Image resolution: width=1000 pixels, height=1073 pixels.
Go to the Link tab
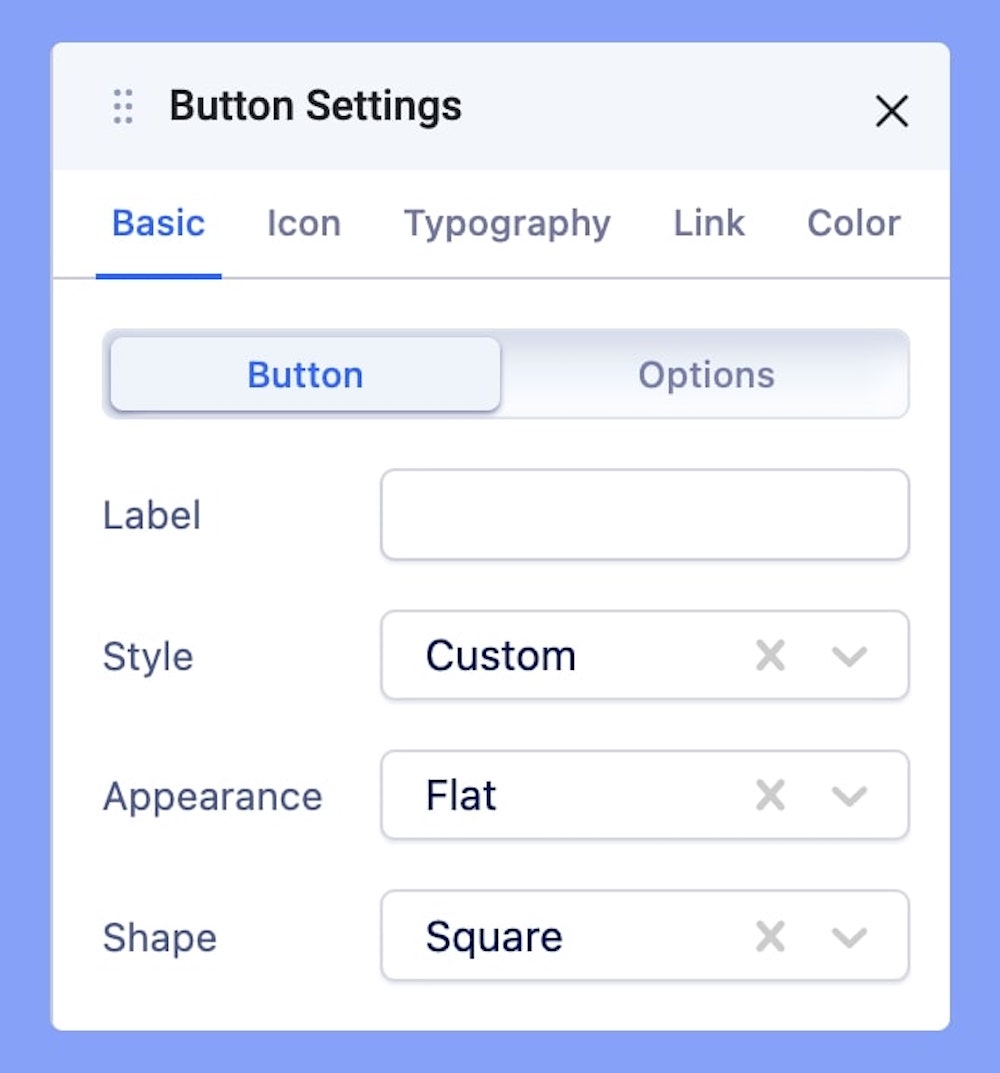coord(708,223)
